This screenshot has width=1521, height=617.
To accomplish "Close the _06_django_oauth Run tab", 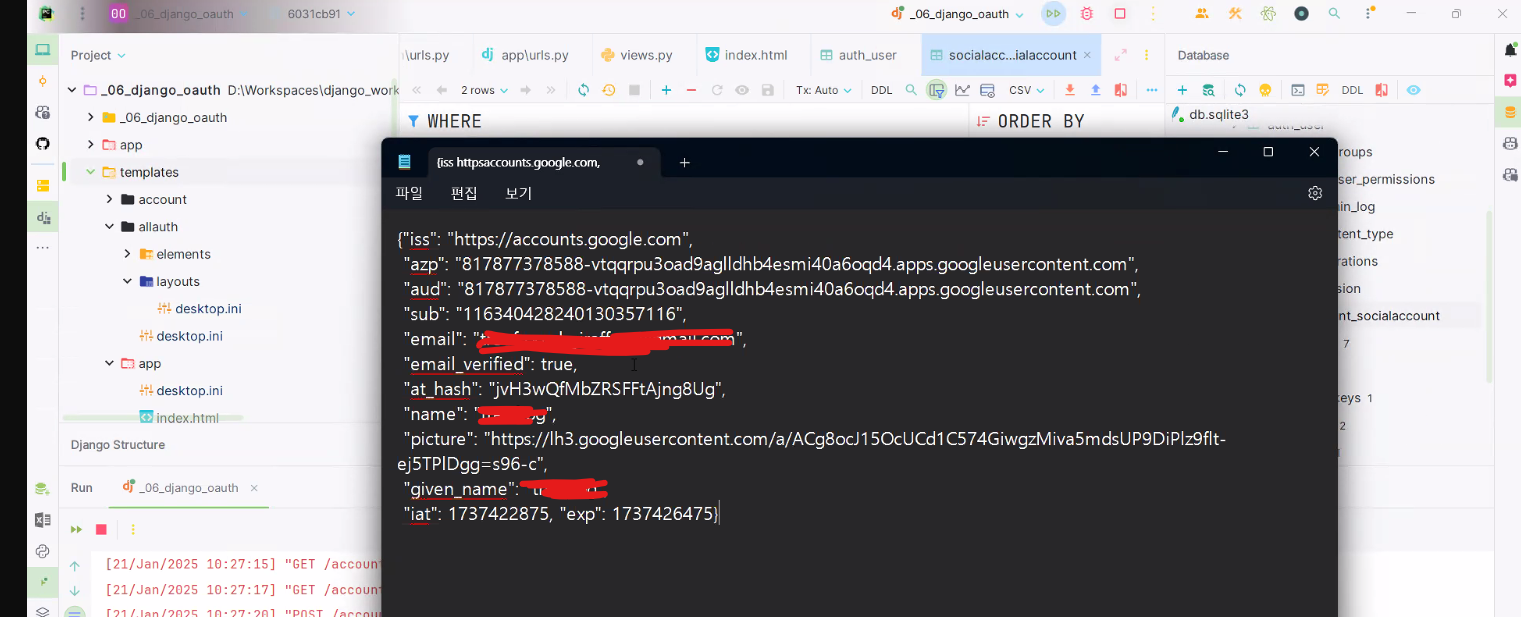I will point(254,488).
